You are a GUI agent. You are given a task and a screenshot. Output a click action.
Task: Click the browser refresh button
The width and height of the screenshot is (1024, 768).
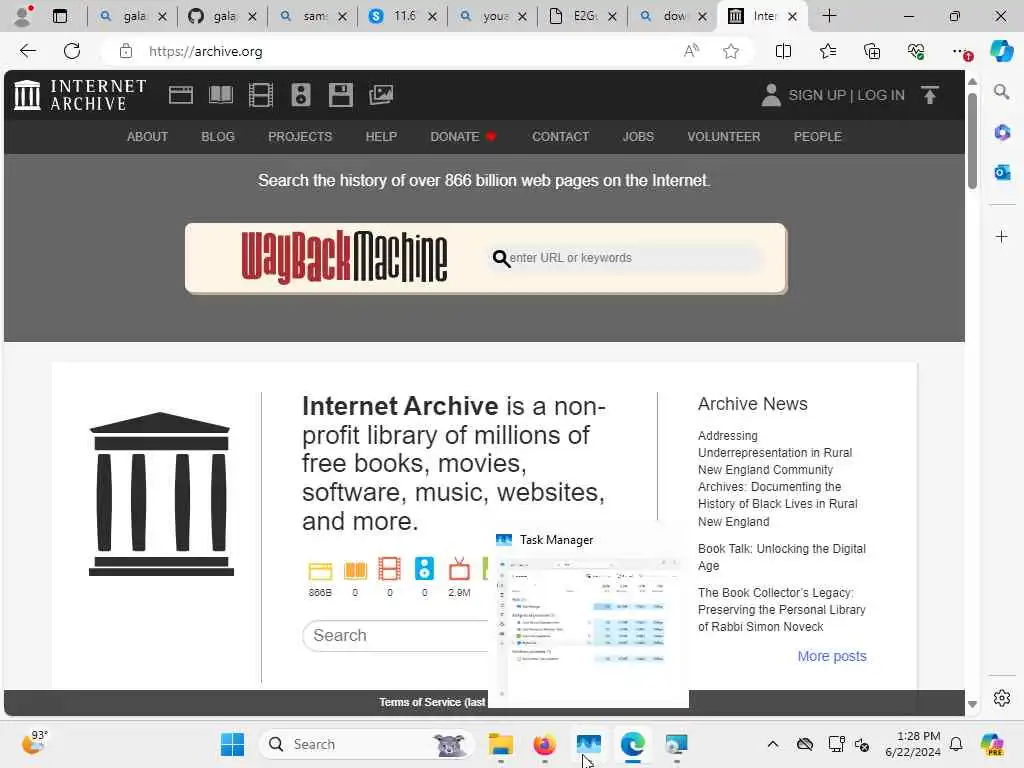72,51
